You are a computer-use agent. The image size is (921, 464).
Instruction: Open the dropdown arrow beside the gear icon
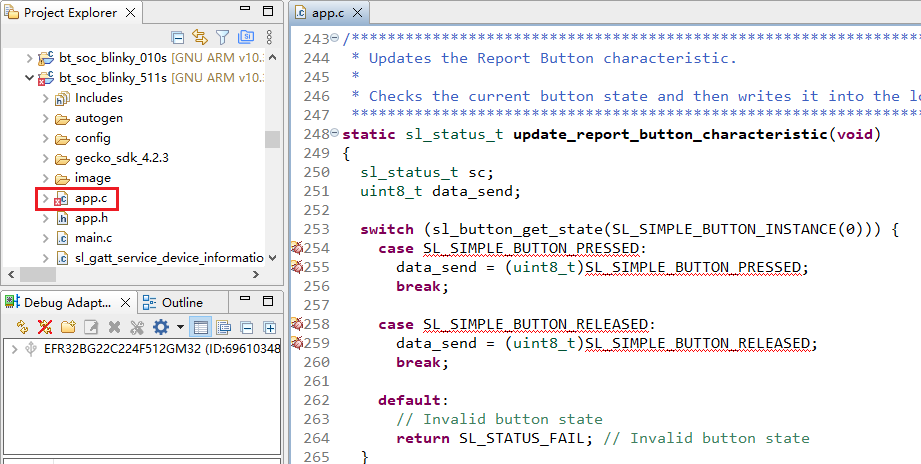[x=180, y=327]
